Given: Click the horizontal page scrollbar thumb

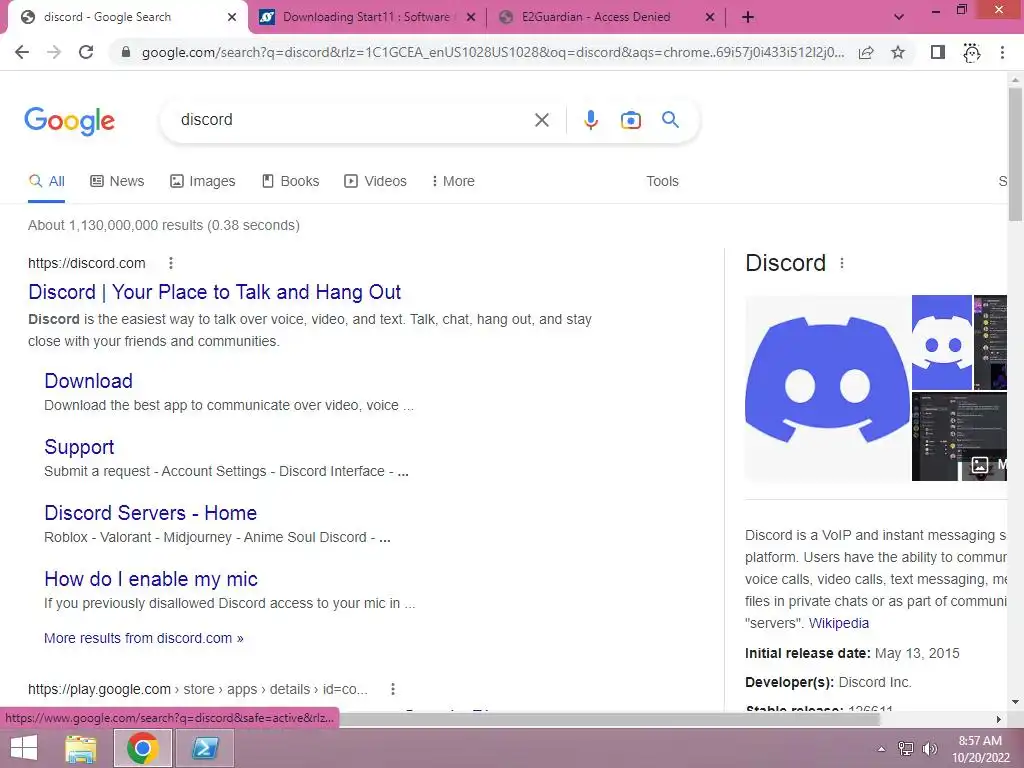Looking at the screenshot, I should pyautogui.click(x=610, y=719).
